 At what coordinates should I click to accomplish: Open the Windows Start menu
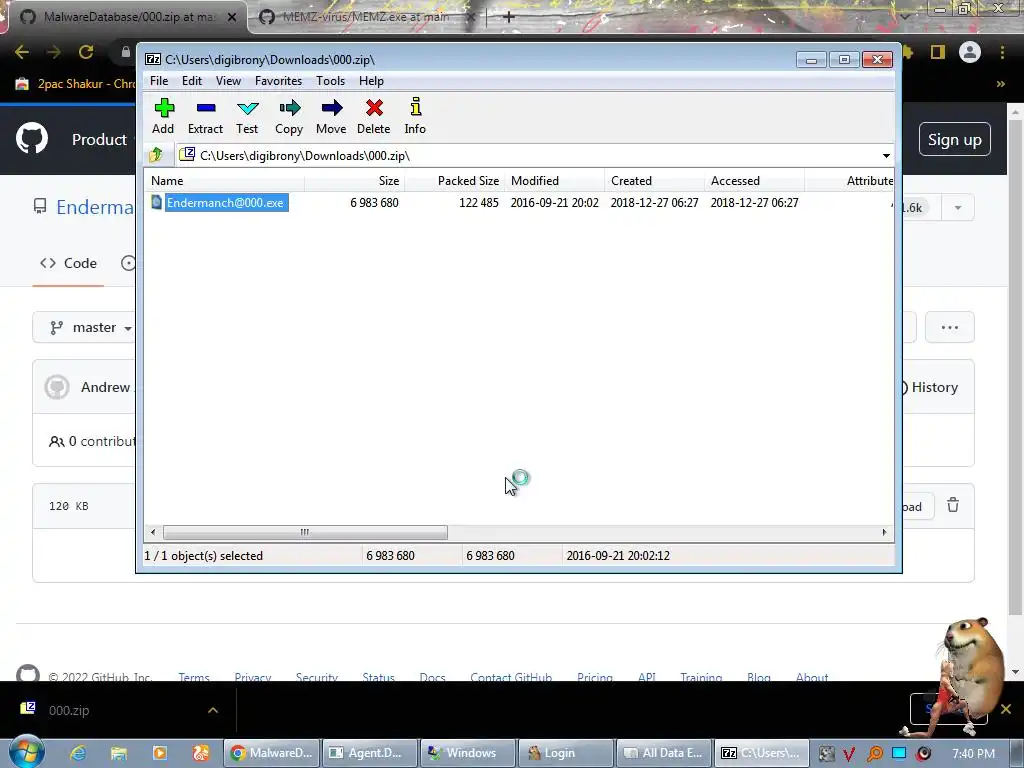pos(26,752)
